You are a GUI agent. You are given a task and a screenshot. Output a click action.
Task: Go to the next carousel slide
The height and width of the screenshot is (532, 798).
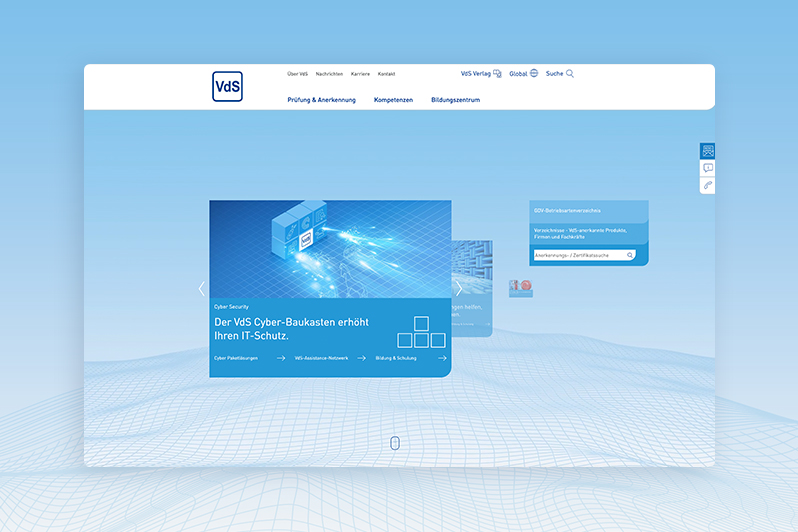pos(459,289)
